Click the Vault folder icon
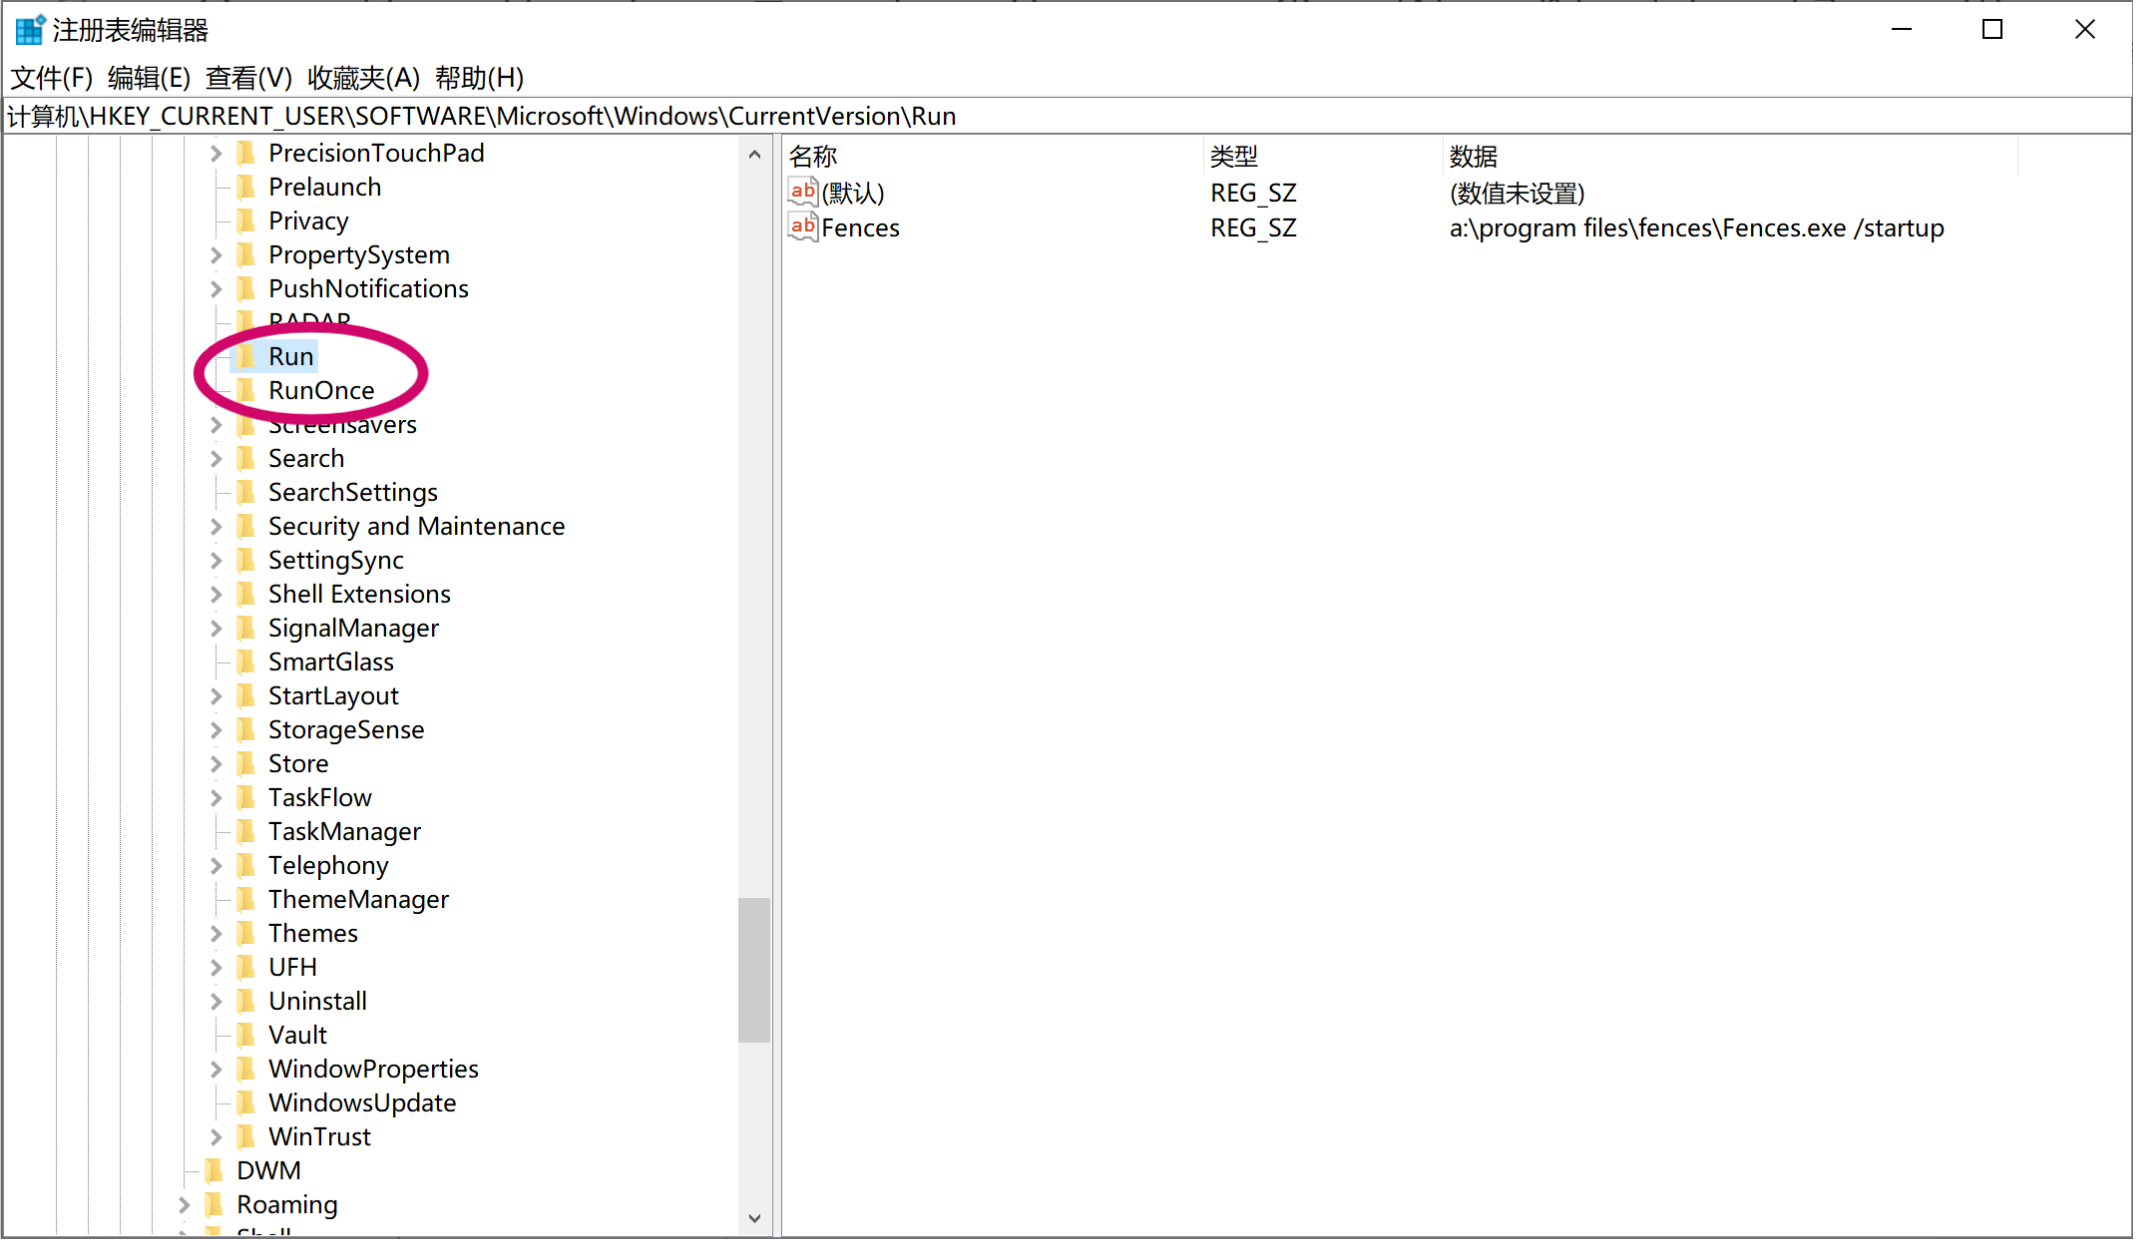The image size is (2138, 1240). [x=247, y=1034]
